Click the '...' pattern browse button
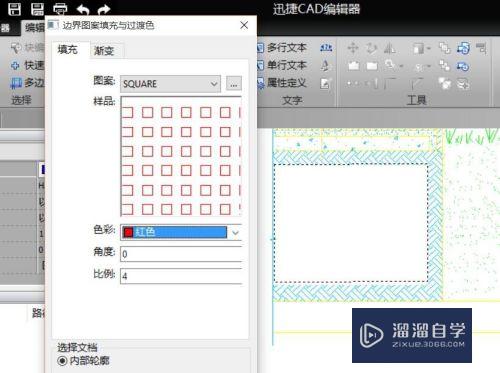Viewport: 500px width, 373px height. 234,83
